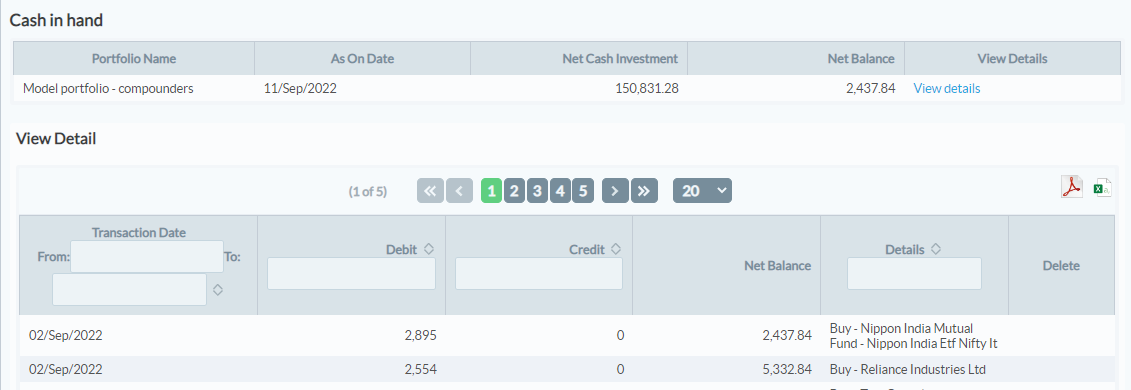Viewport: 1131px width, 390px height.
Task: Focus the From date filter field
Action: (146, 257)
